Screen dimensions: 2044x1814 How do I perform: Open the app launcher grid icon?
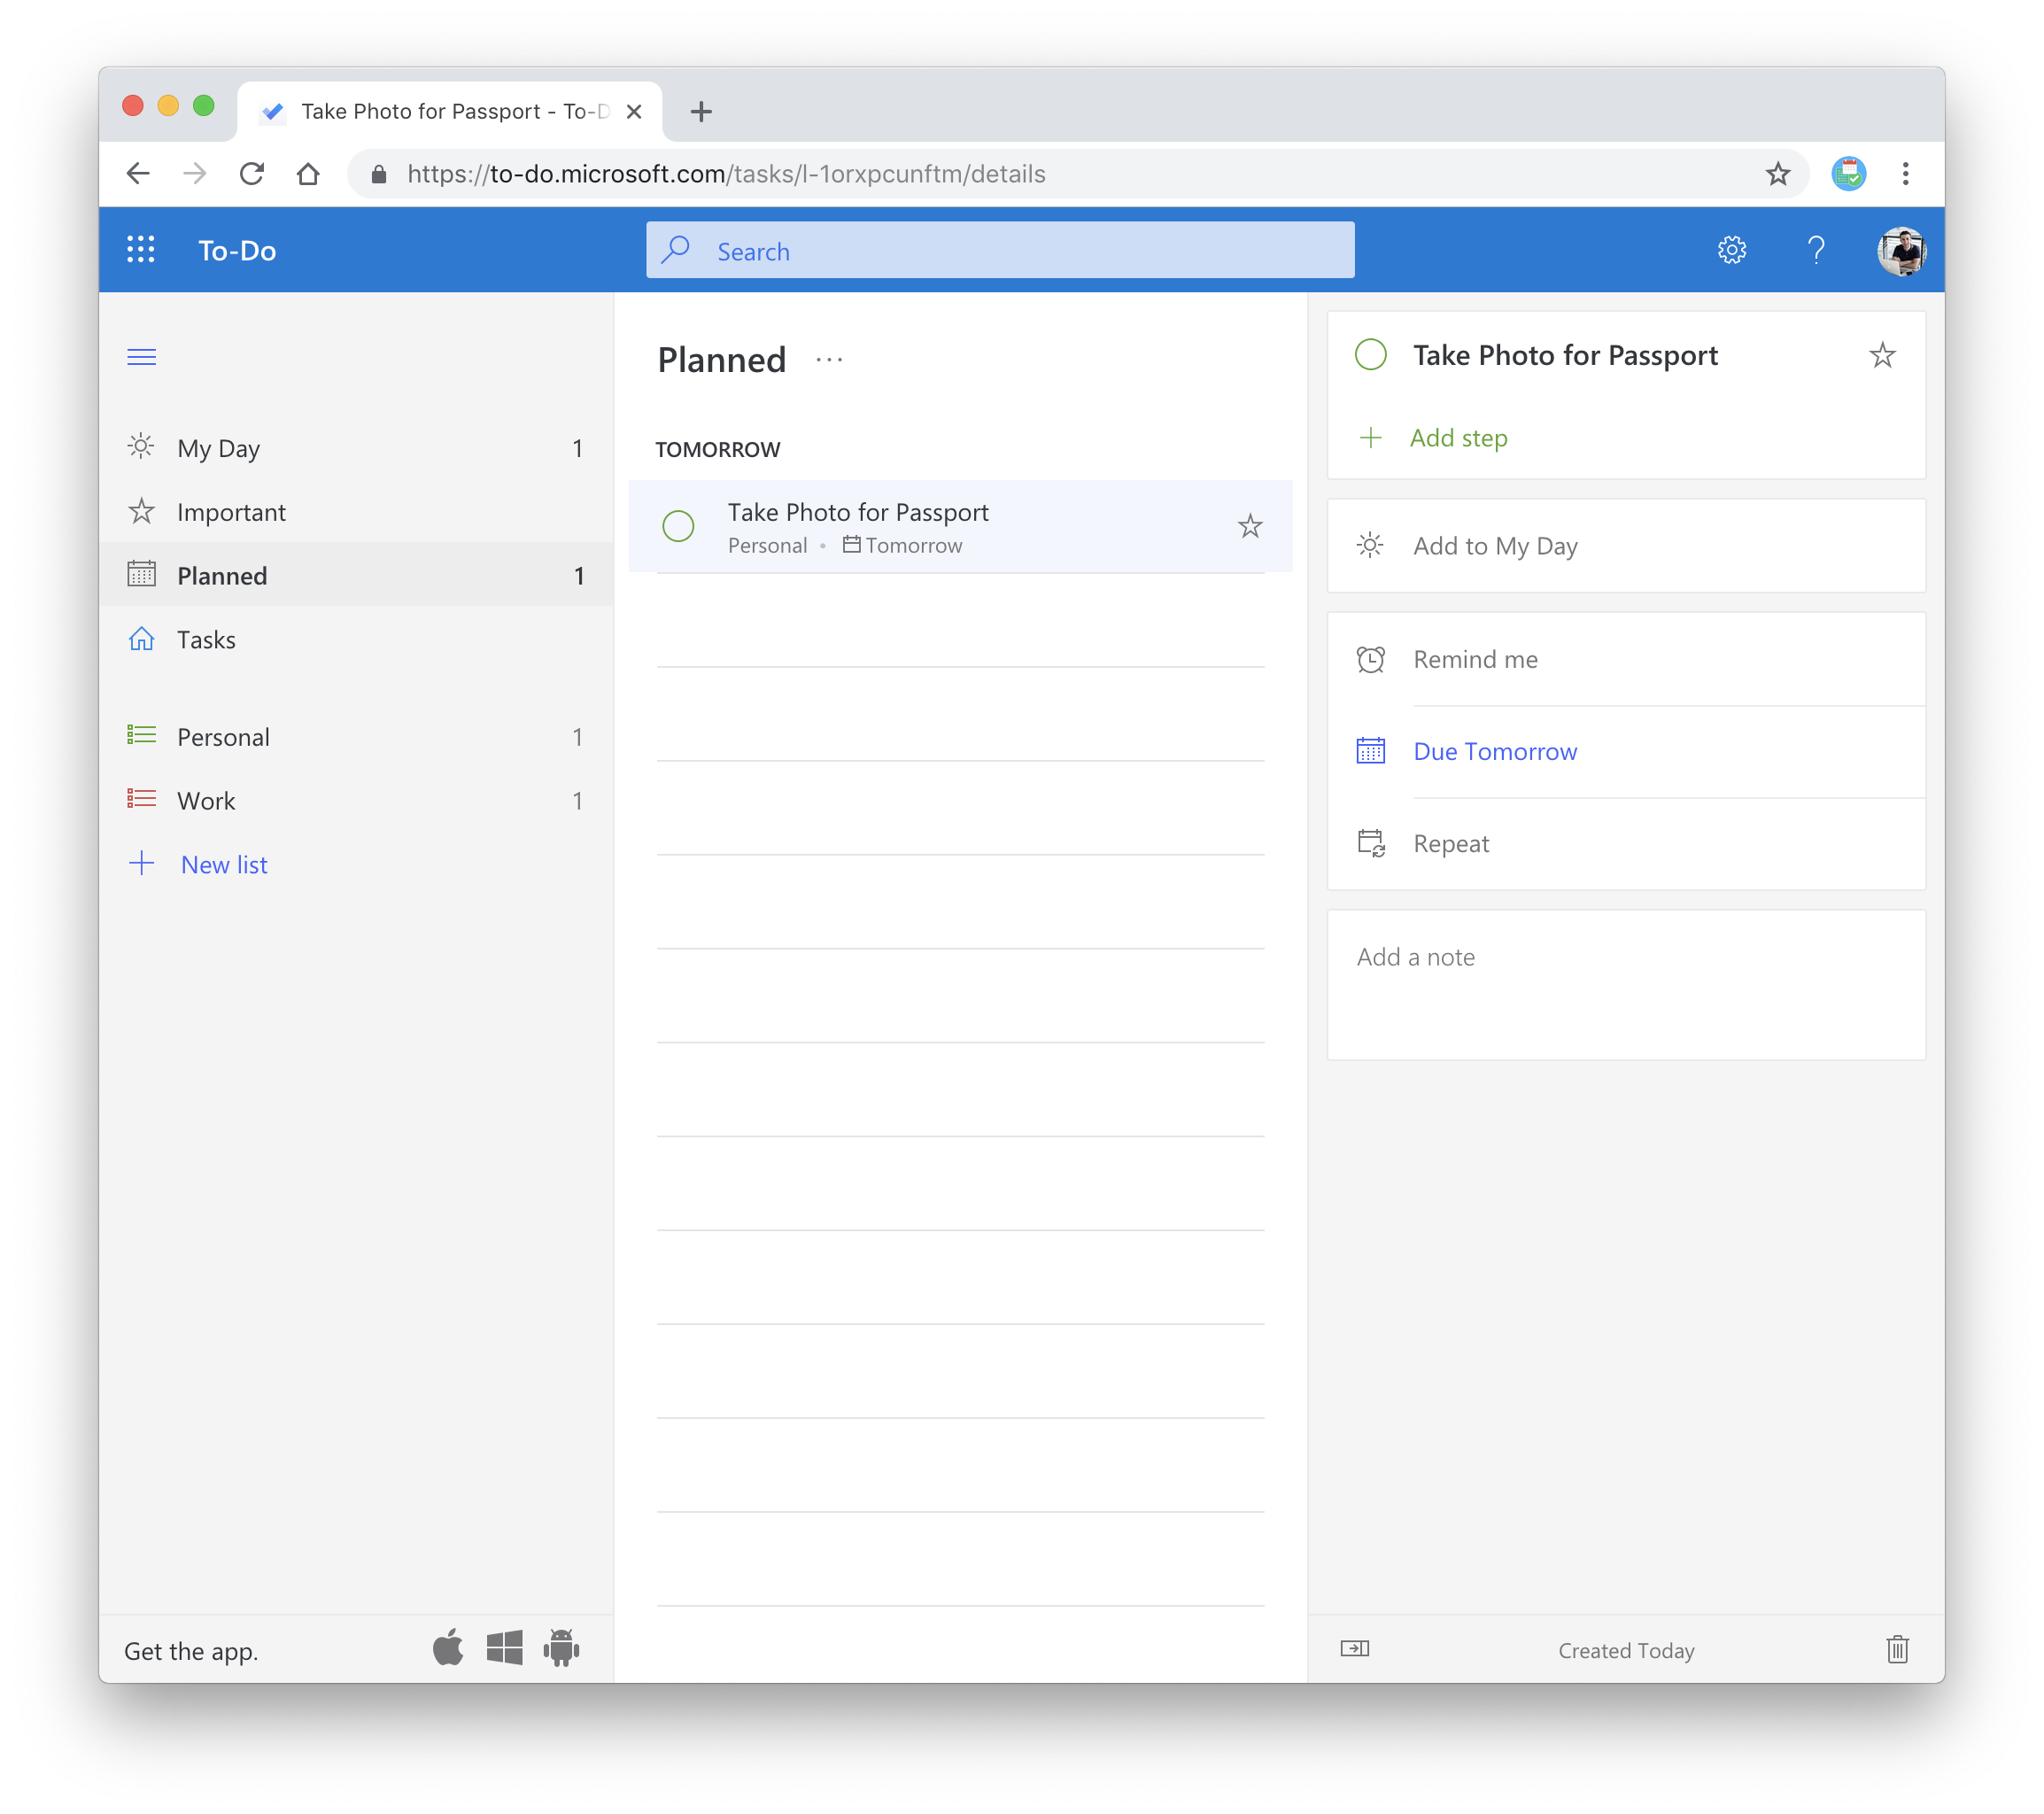click(141, 250)
